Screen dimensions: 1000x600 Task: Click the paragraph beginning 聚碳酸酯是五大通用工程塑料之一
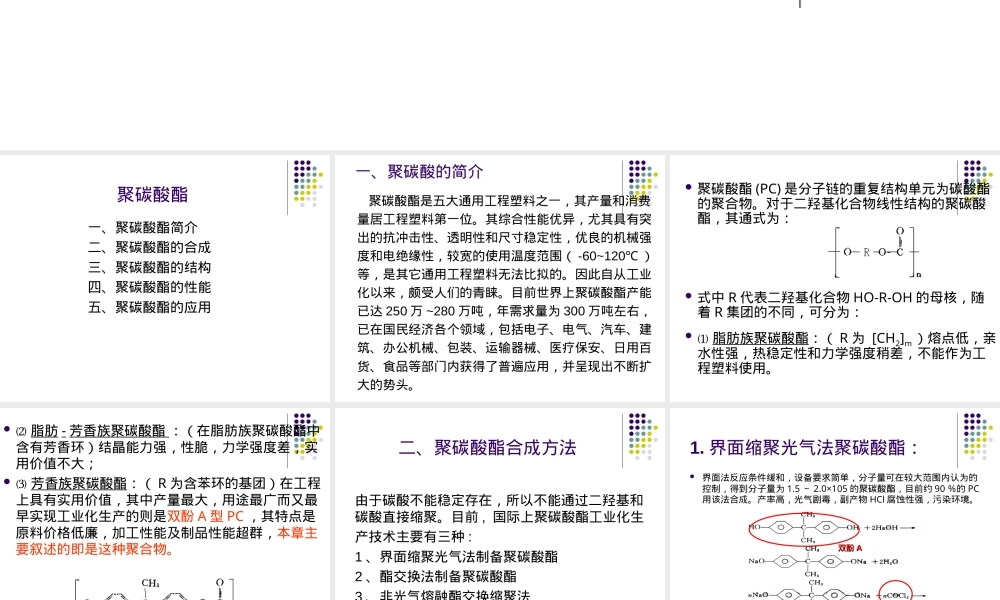pyautogui.click(x=504, y=293)
